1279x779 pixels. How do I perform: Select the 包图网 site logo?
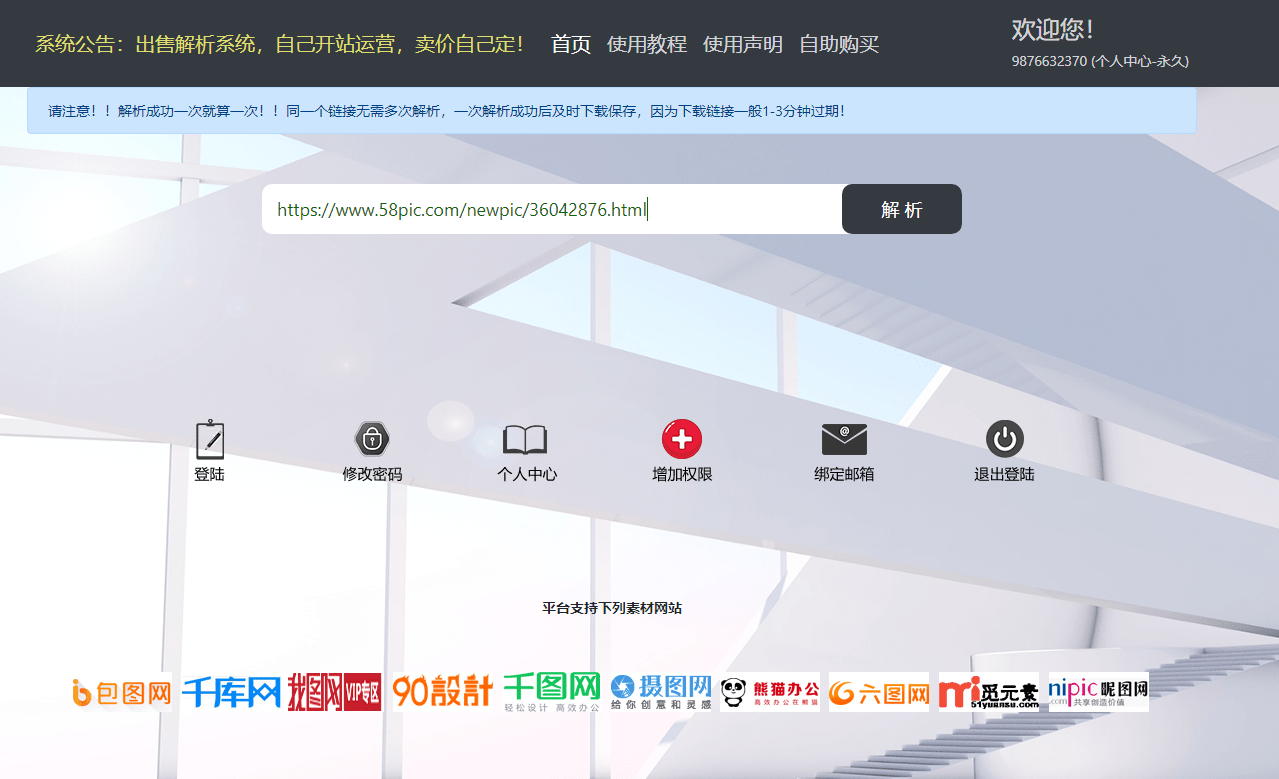[120, 691]
